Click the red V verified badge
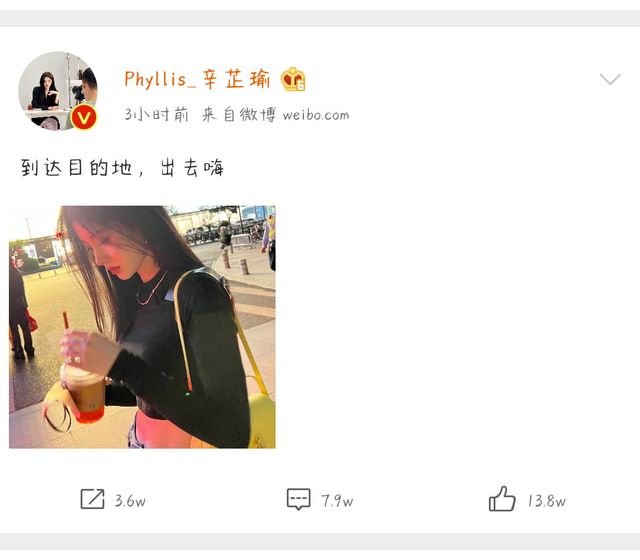The width and height of the screenshot is (640, 560). pyautogui.click(x=84, y=118)
